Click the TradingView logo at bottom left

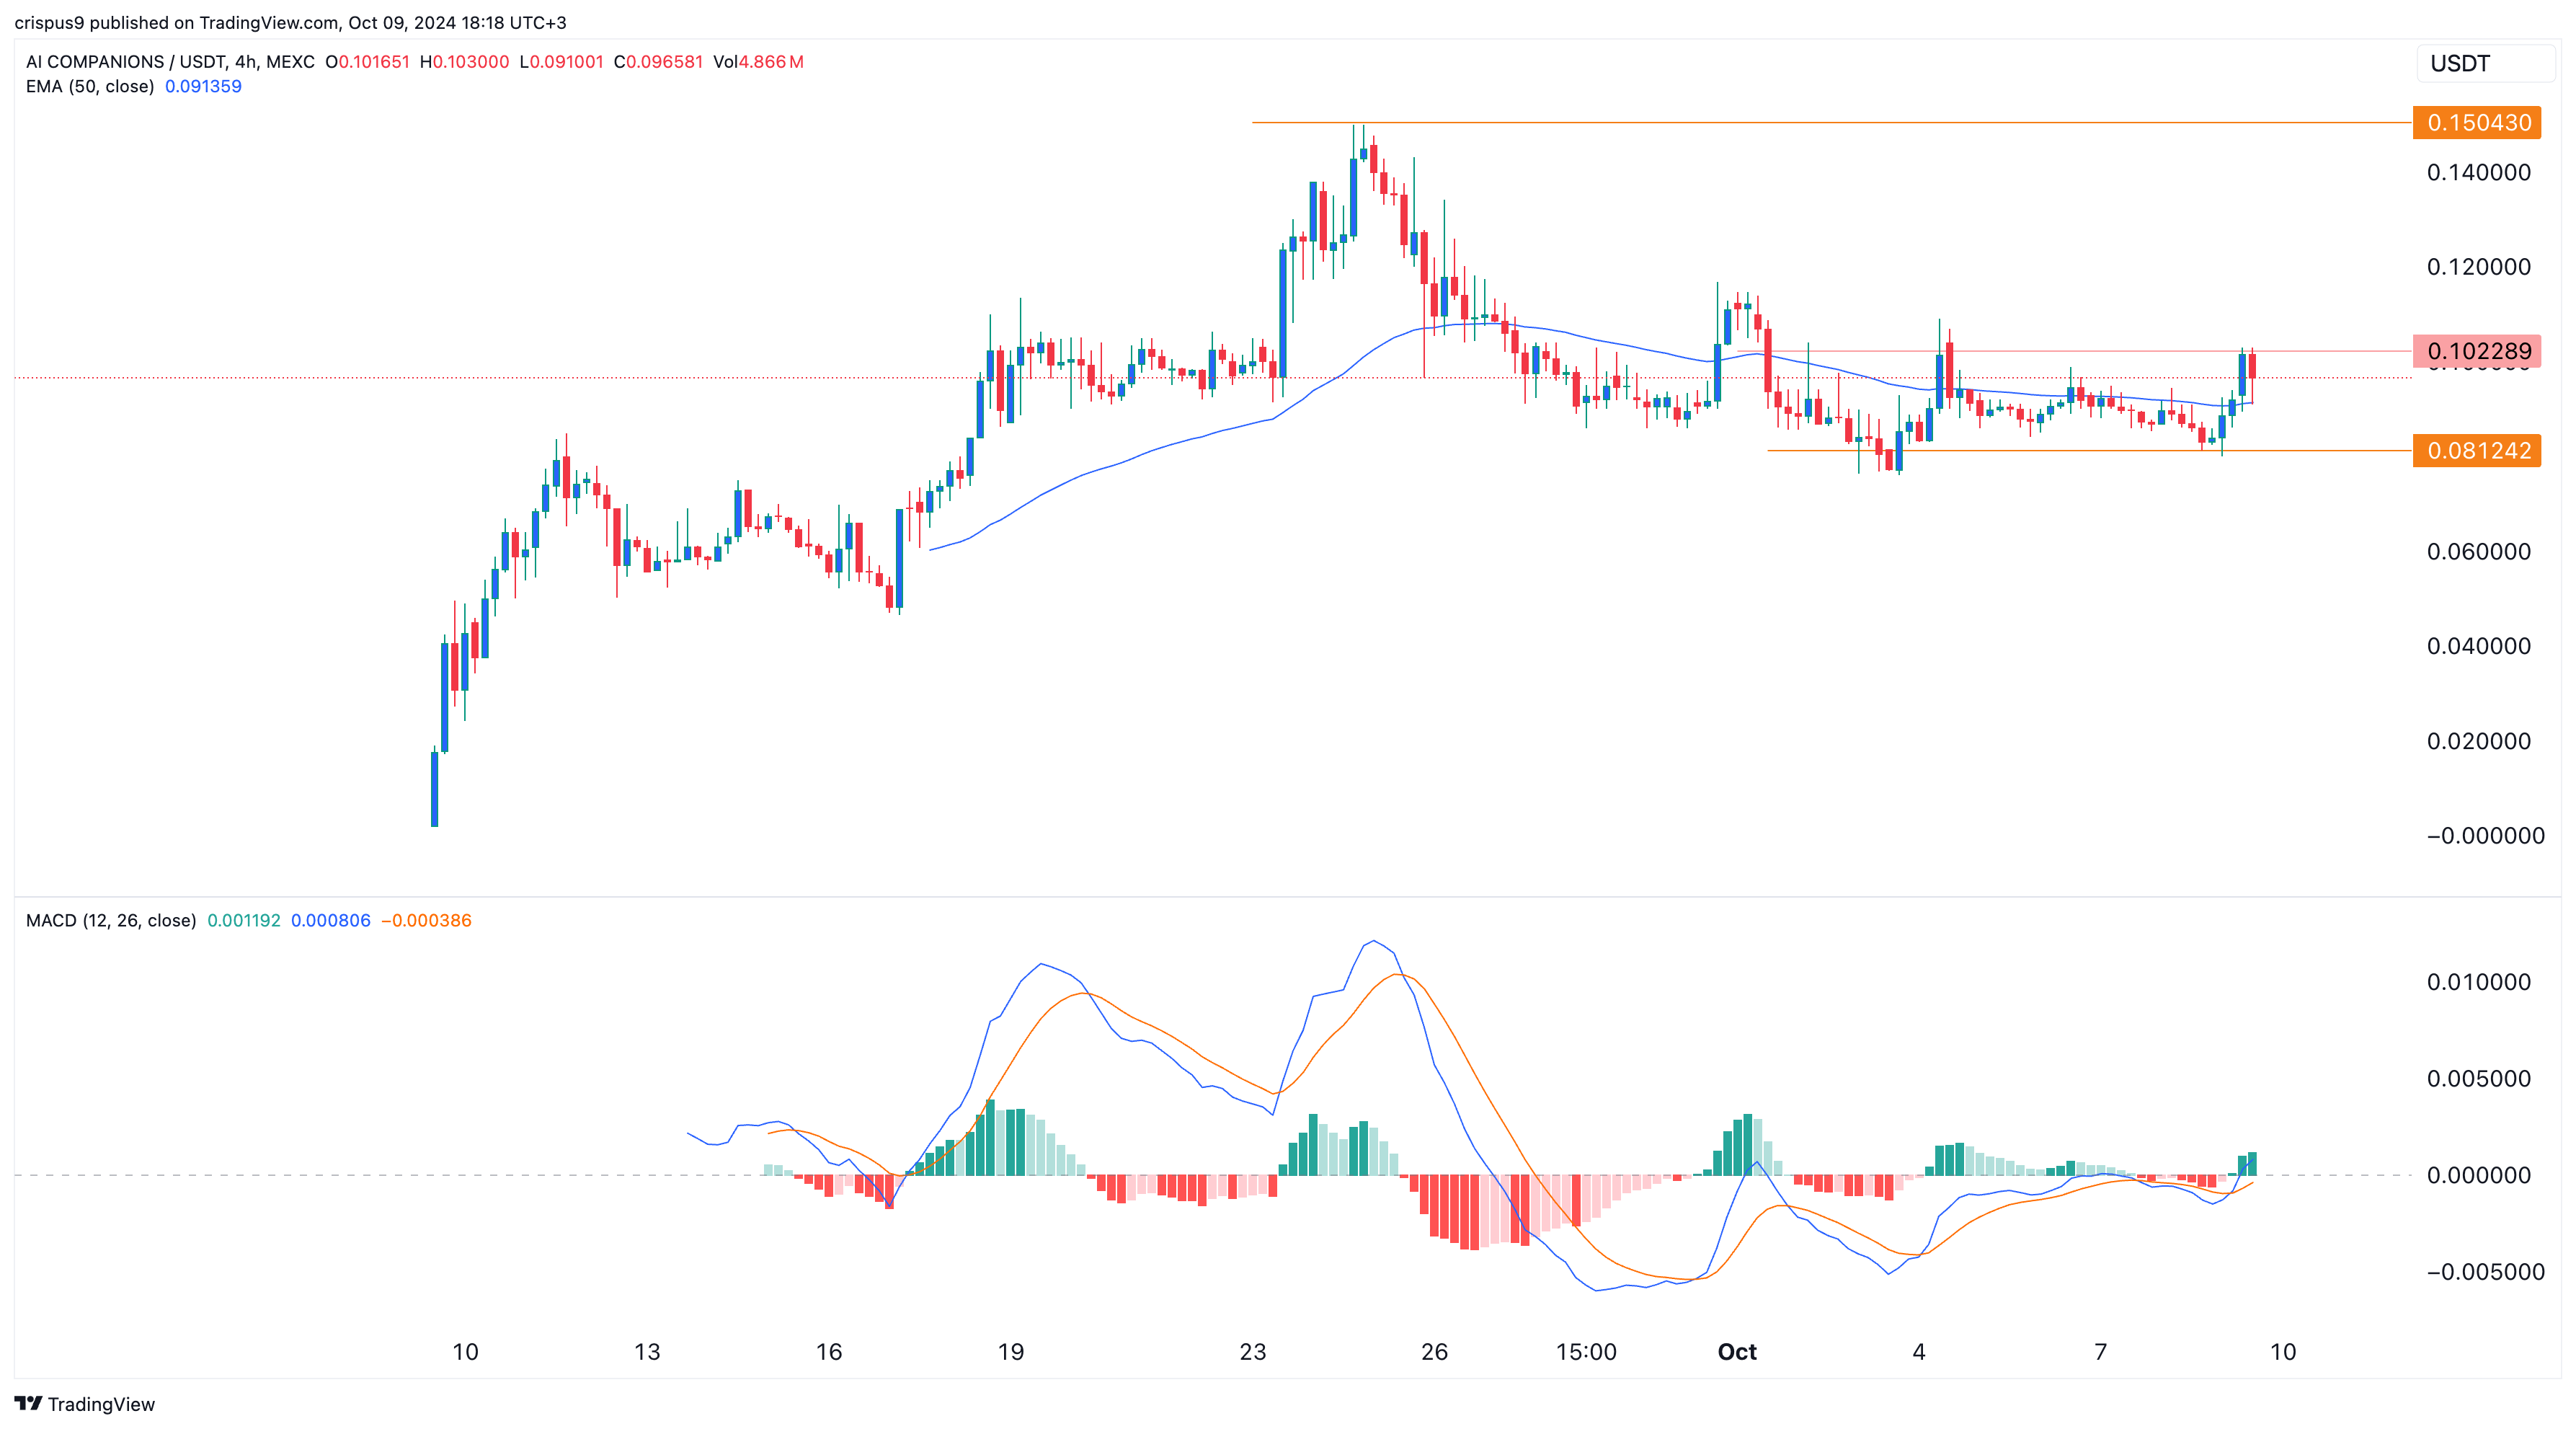(85, 1404)
